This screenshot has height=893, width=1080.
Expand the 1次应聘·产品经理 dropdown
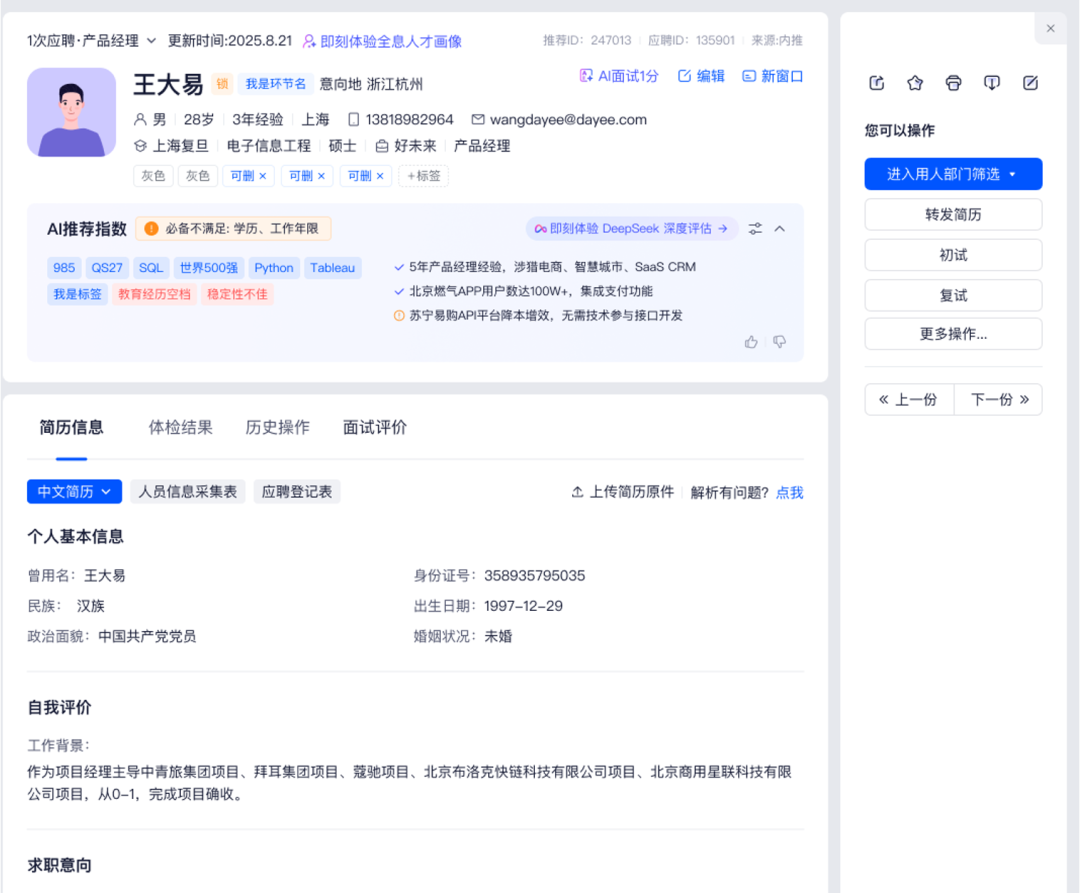[x=151, y=41]
